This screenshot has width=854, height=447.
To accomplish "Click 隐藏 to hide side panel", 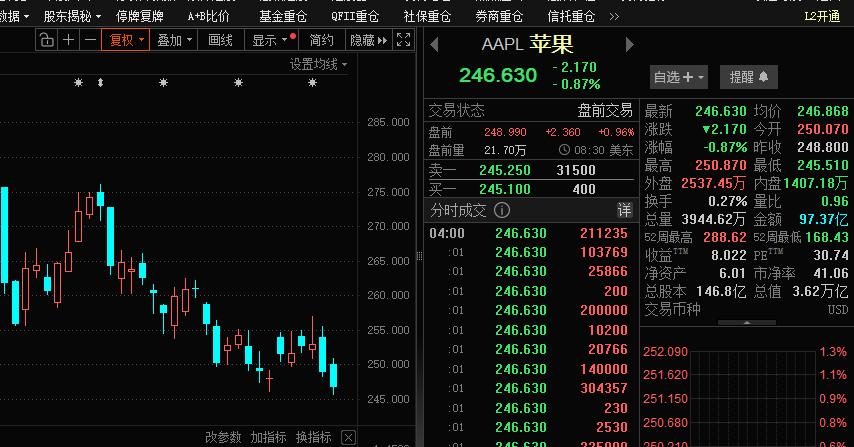I will tap(368, 40).
